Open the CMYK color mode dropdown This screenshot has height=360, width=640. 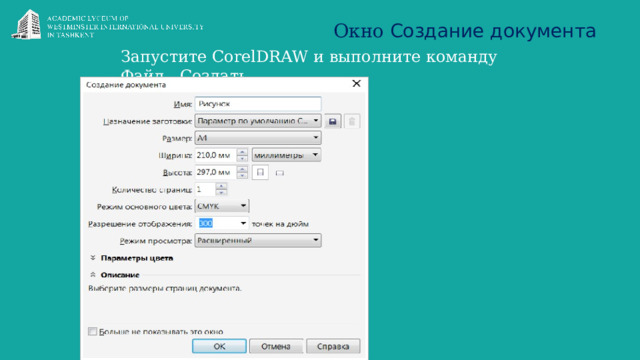pyautogui.click(x=222, y=206)
